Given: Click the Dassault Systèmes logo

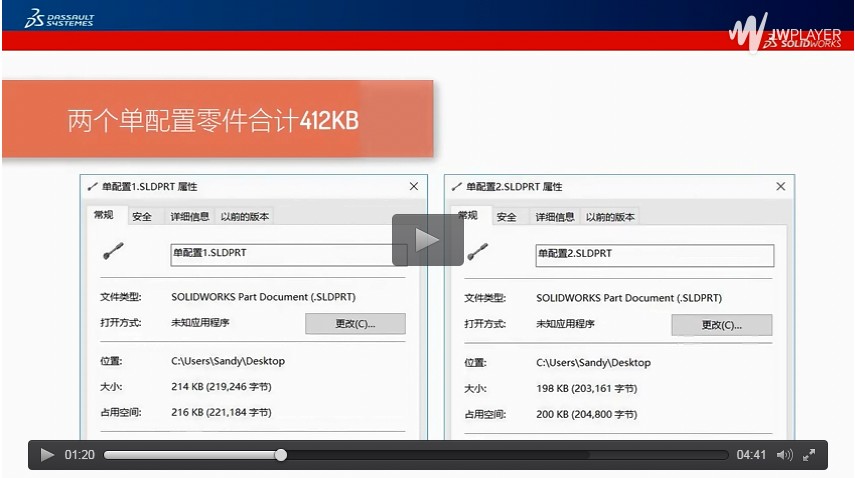Looking at the screenshot, I should click(x=58, y=17).
